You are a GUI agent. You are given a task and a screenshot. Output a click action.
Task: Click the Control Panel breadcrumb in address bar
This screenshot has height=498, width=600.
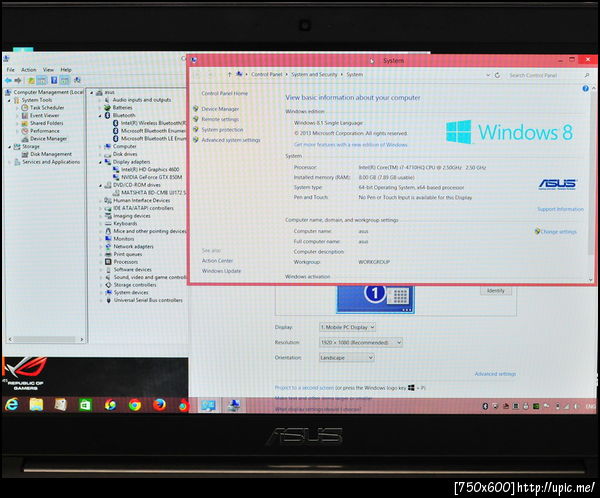point(267,75)
